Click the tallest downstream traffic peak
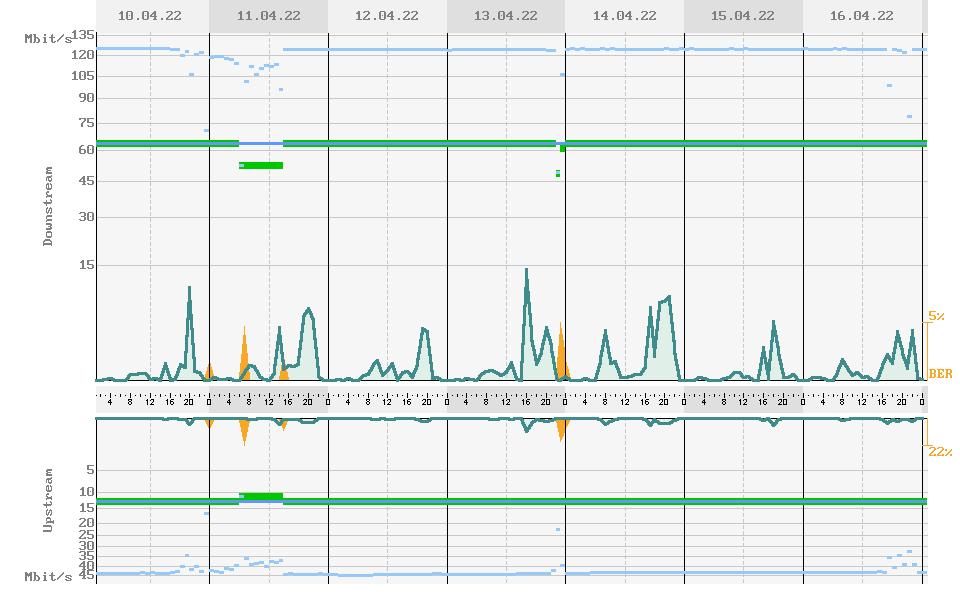The image size is (960, 600). tap(527, 270)
